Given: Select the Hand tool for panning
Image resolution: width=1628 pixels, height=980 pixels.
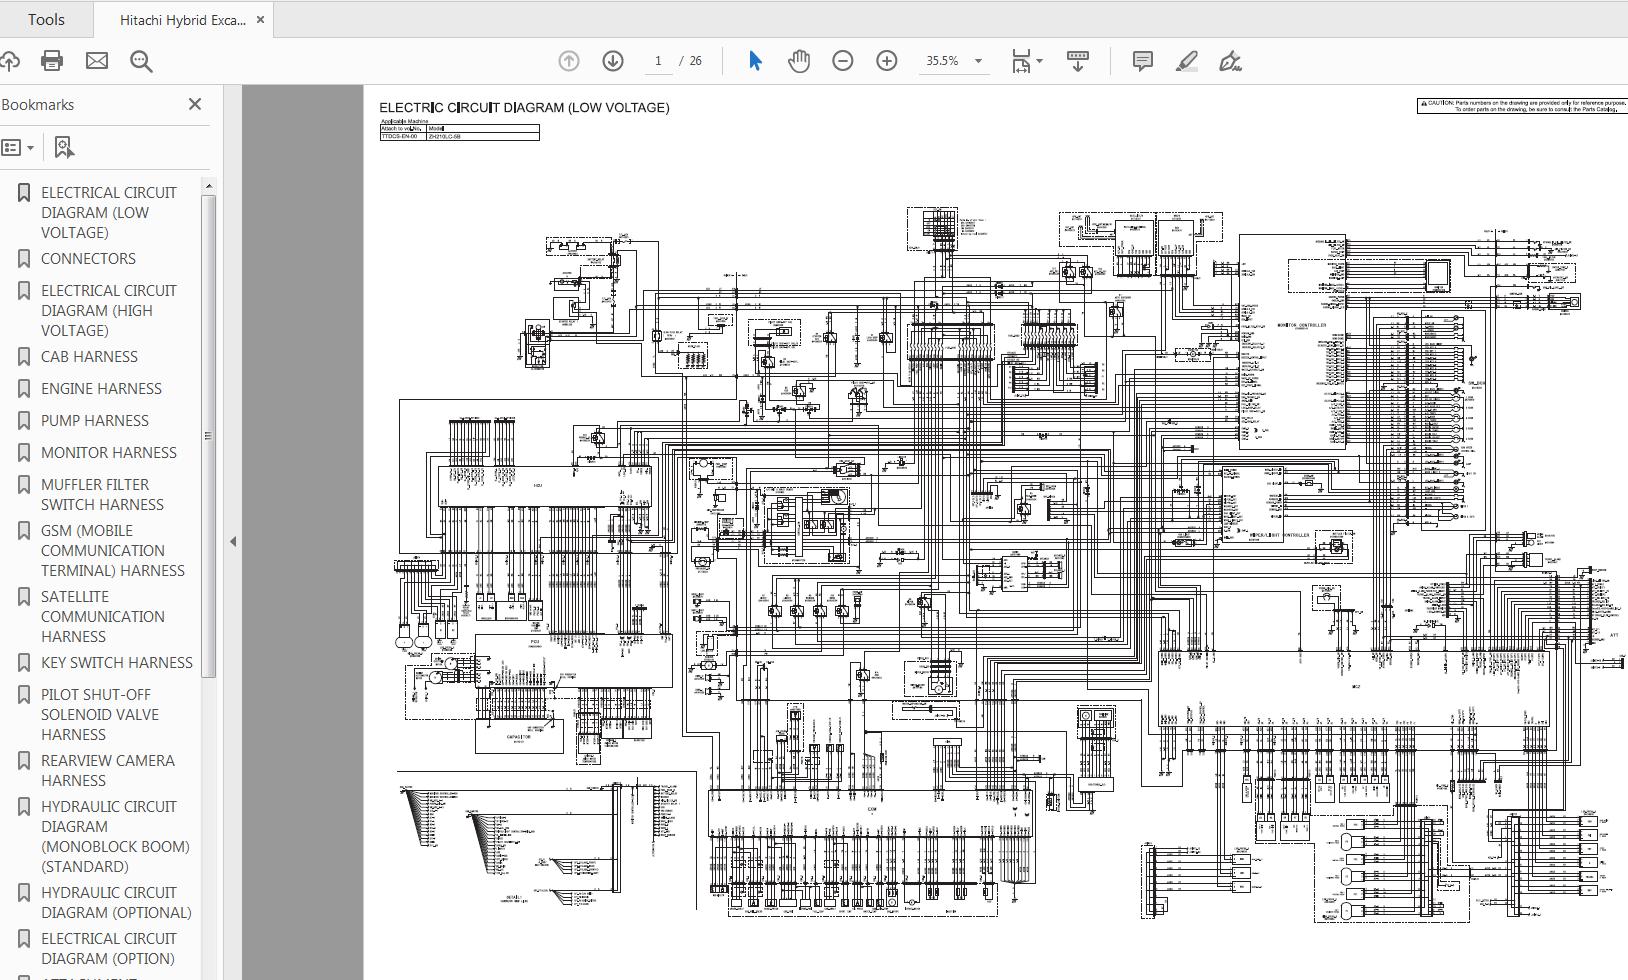Looking at the screenshot, I should pyautogui.click(x=798, y=61).
